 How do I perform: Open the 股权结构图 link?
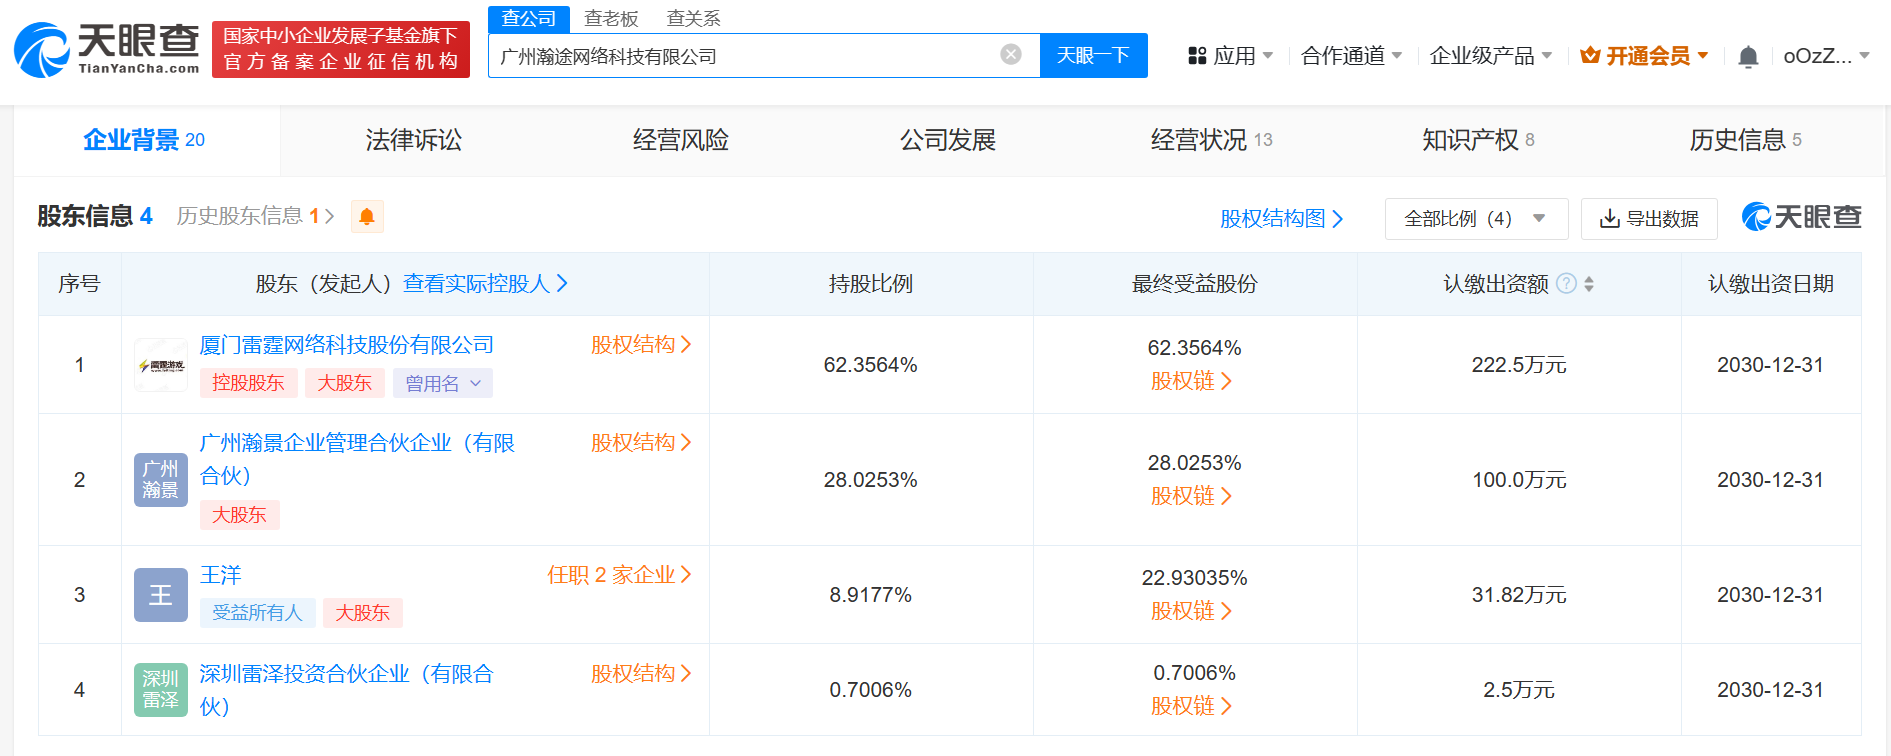click(x=1281, y=219)
